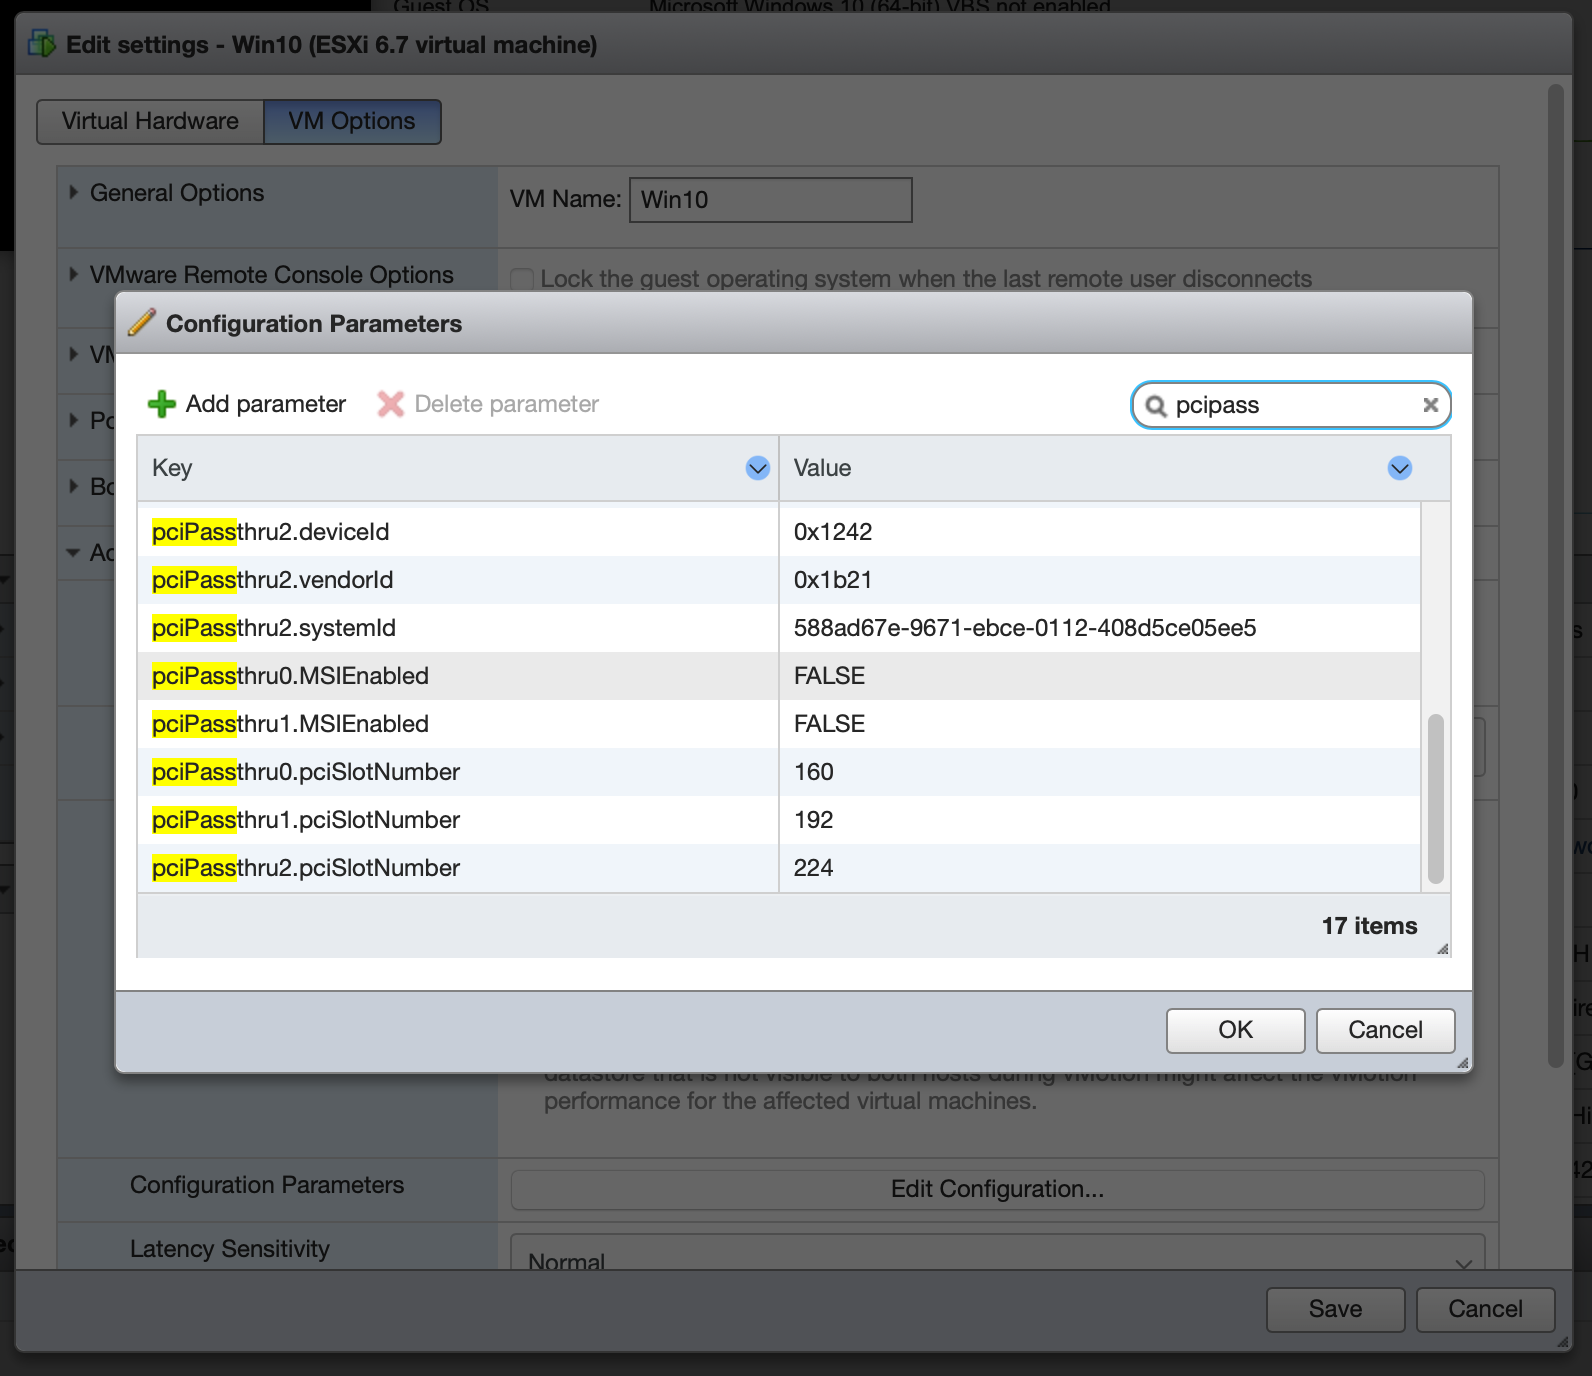Image resolution: width=1592 pixels, height=1376 pixels.
Task: Click the Edit Configuration... button
Action: pos(997,1189)
